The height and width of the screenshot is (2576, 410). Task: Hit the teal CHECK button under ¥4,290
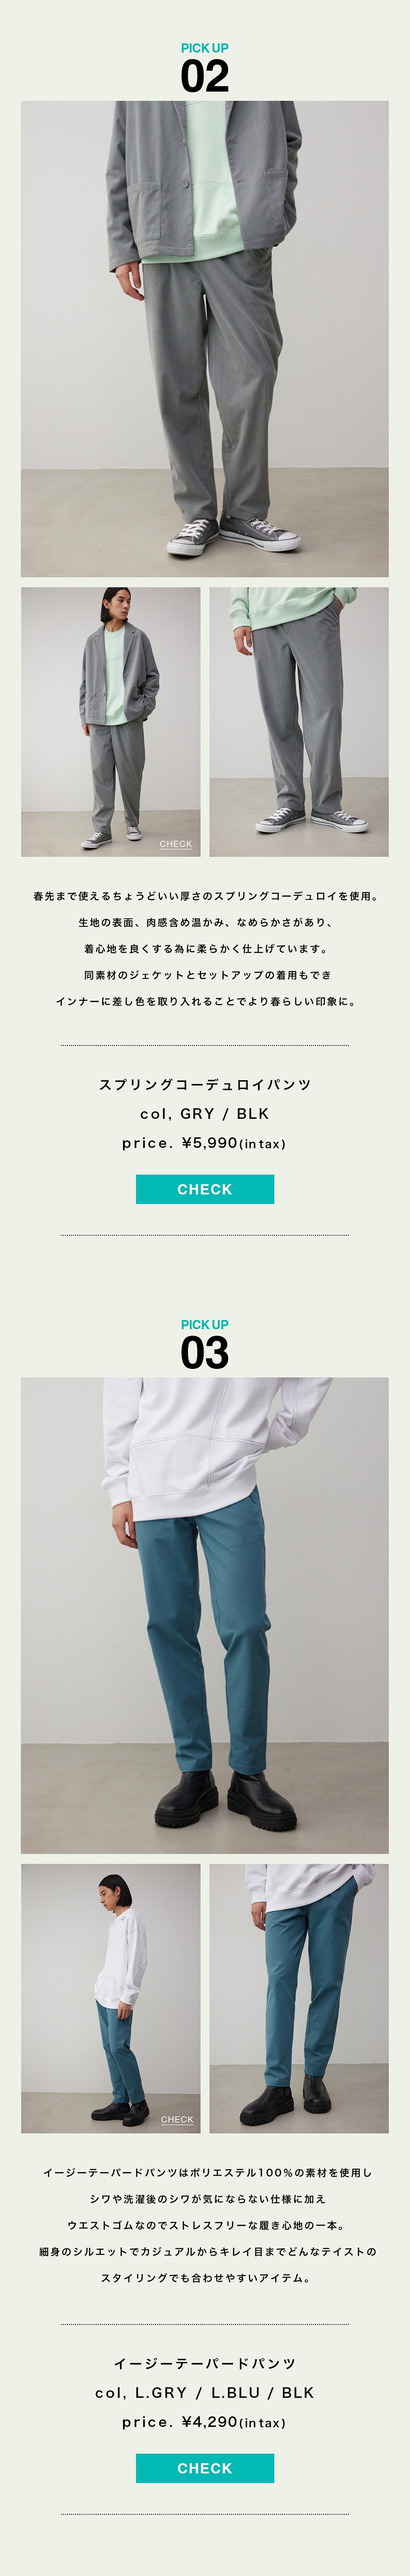click(205, 2468)
